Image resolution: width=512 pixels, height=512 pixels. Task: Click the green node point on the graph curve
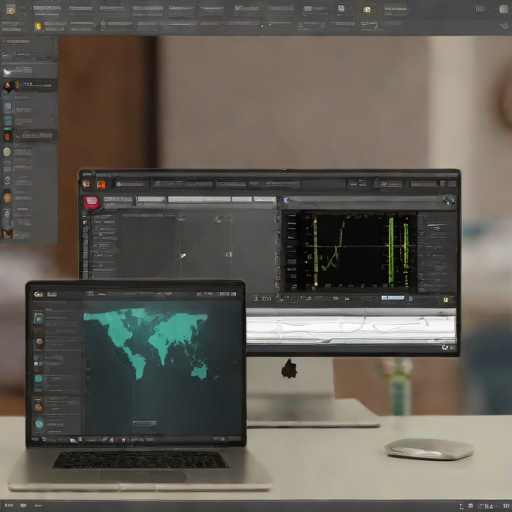pos(183,256)
